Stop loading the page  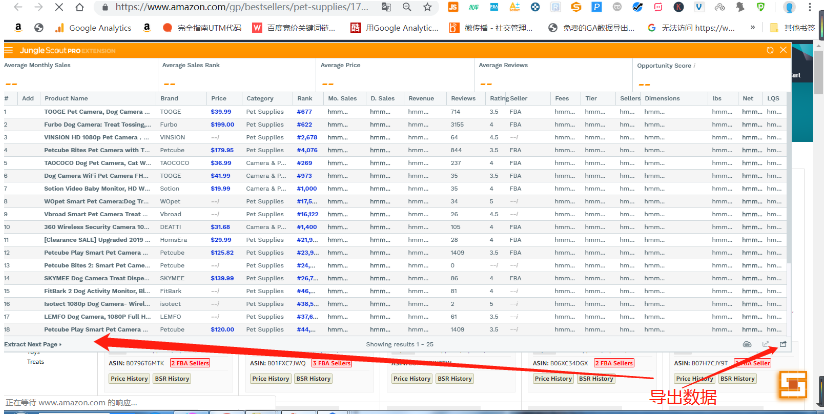point(59,7)
